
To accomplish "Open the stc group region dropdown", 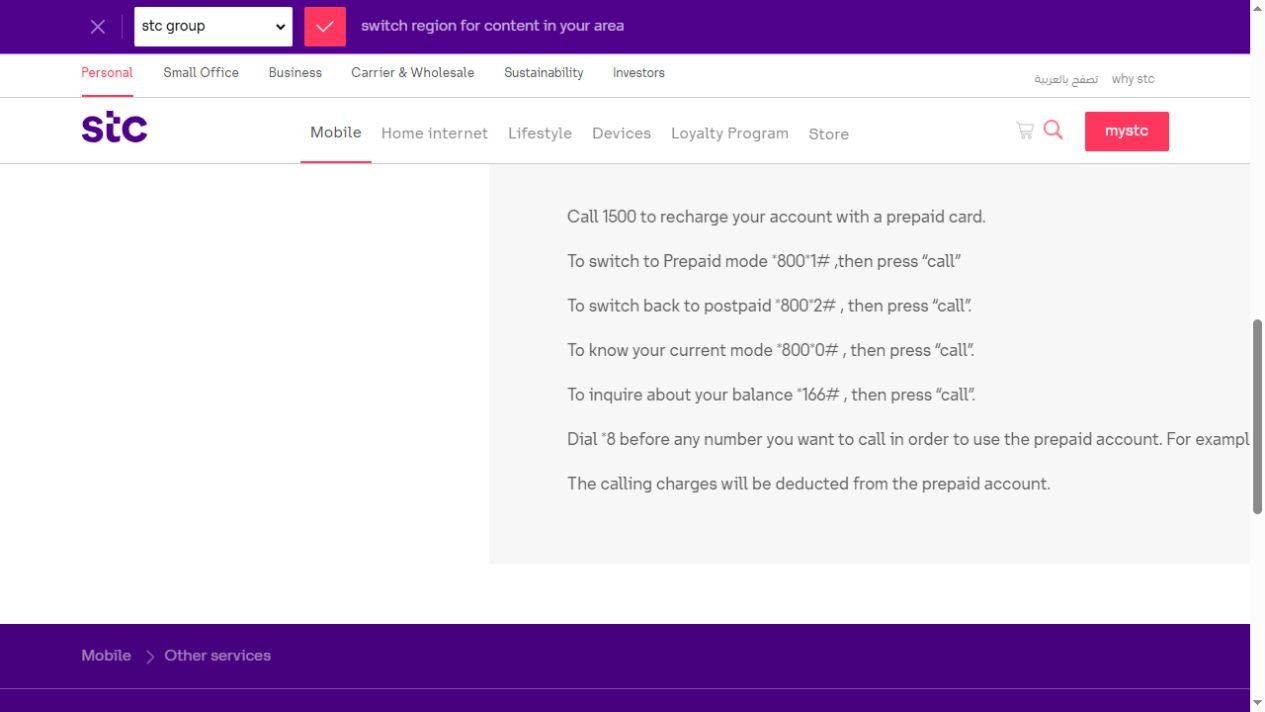I will [x=213, y=27].
